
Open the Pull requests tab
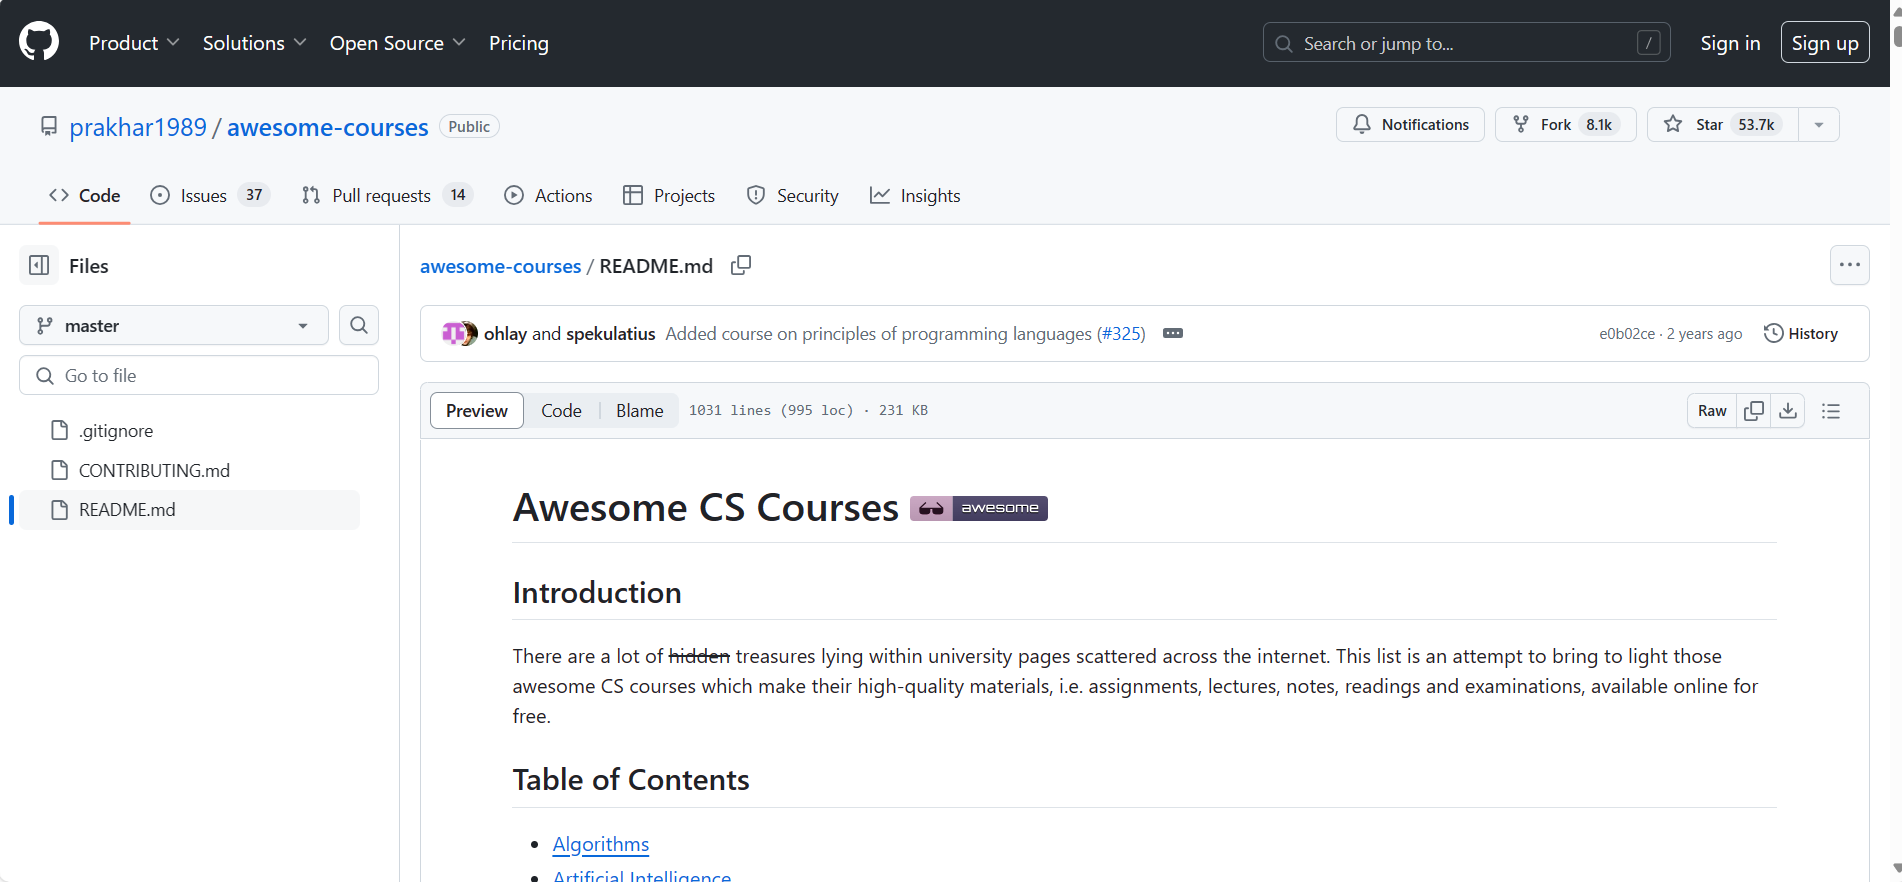pos(386,196)
